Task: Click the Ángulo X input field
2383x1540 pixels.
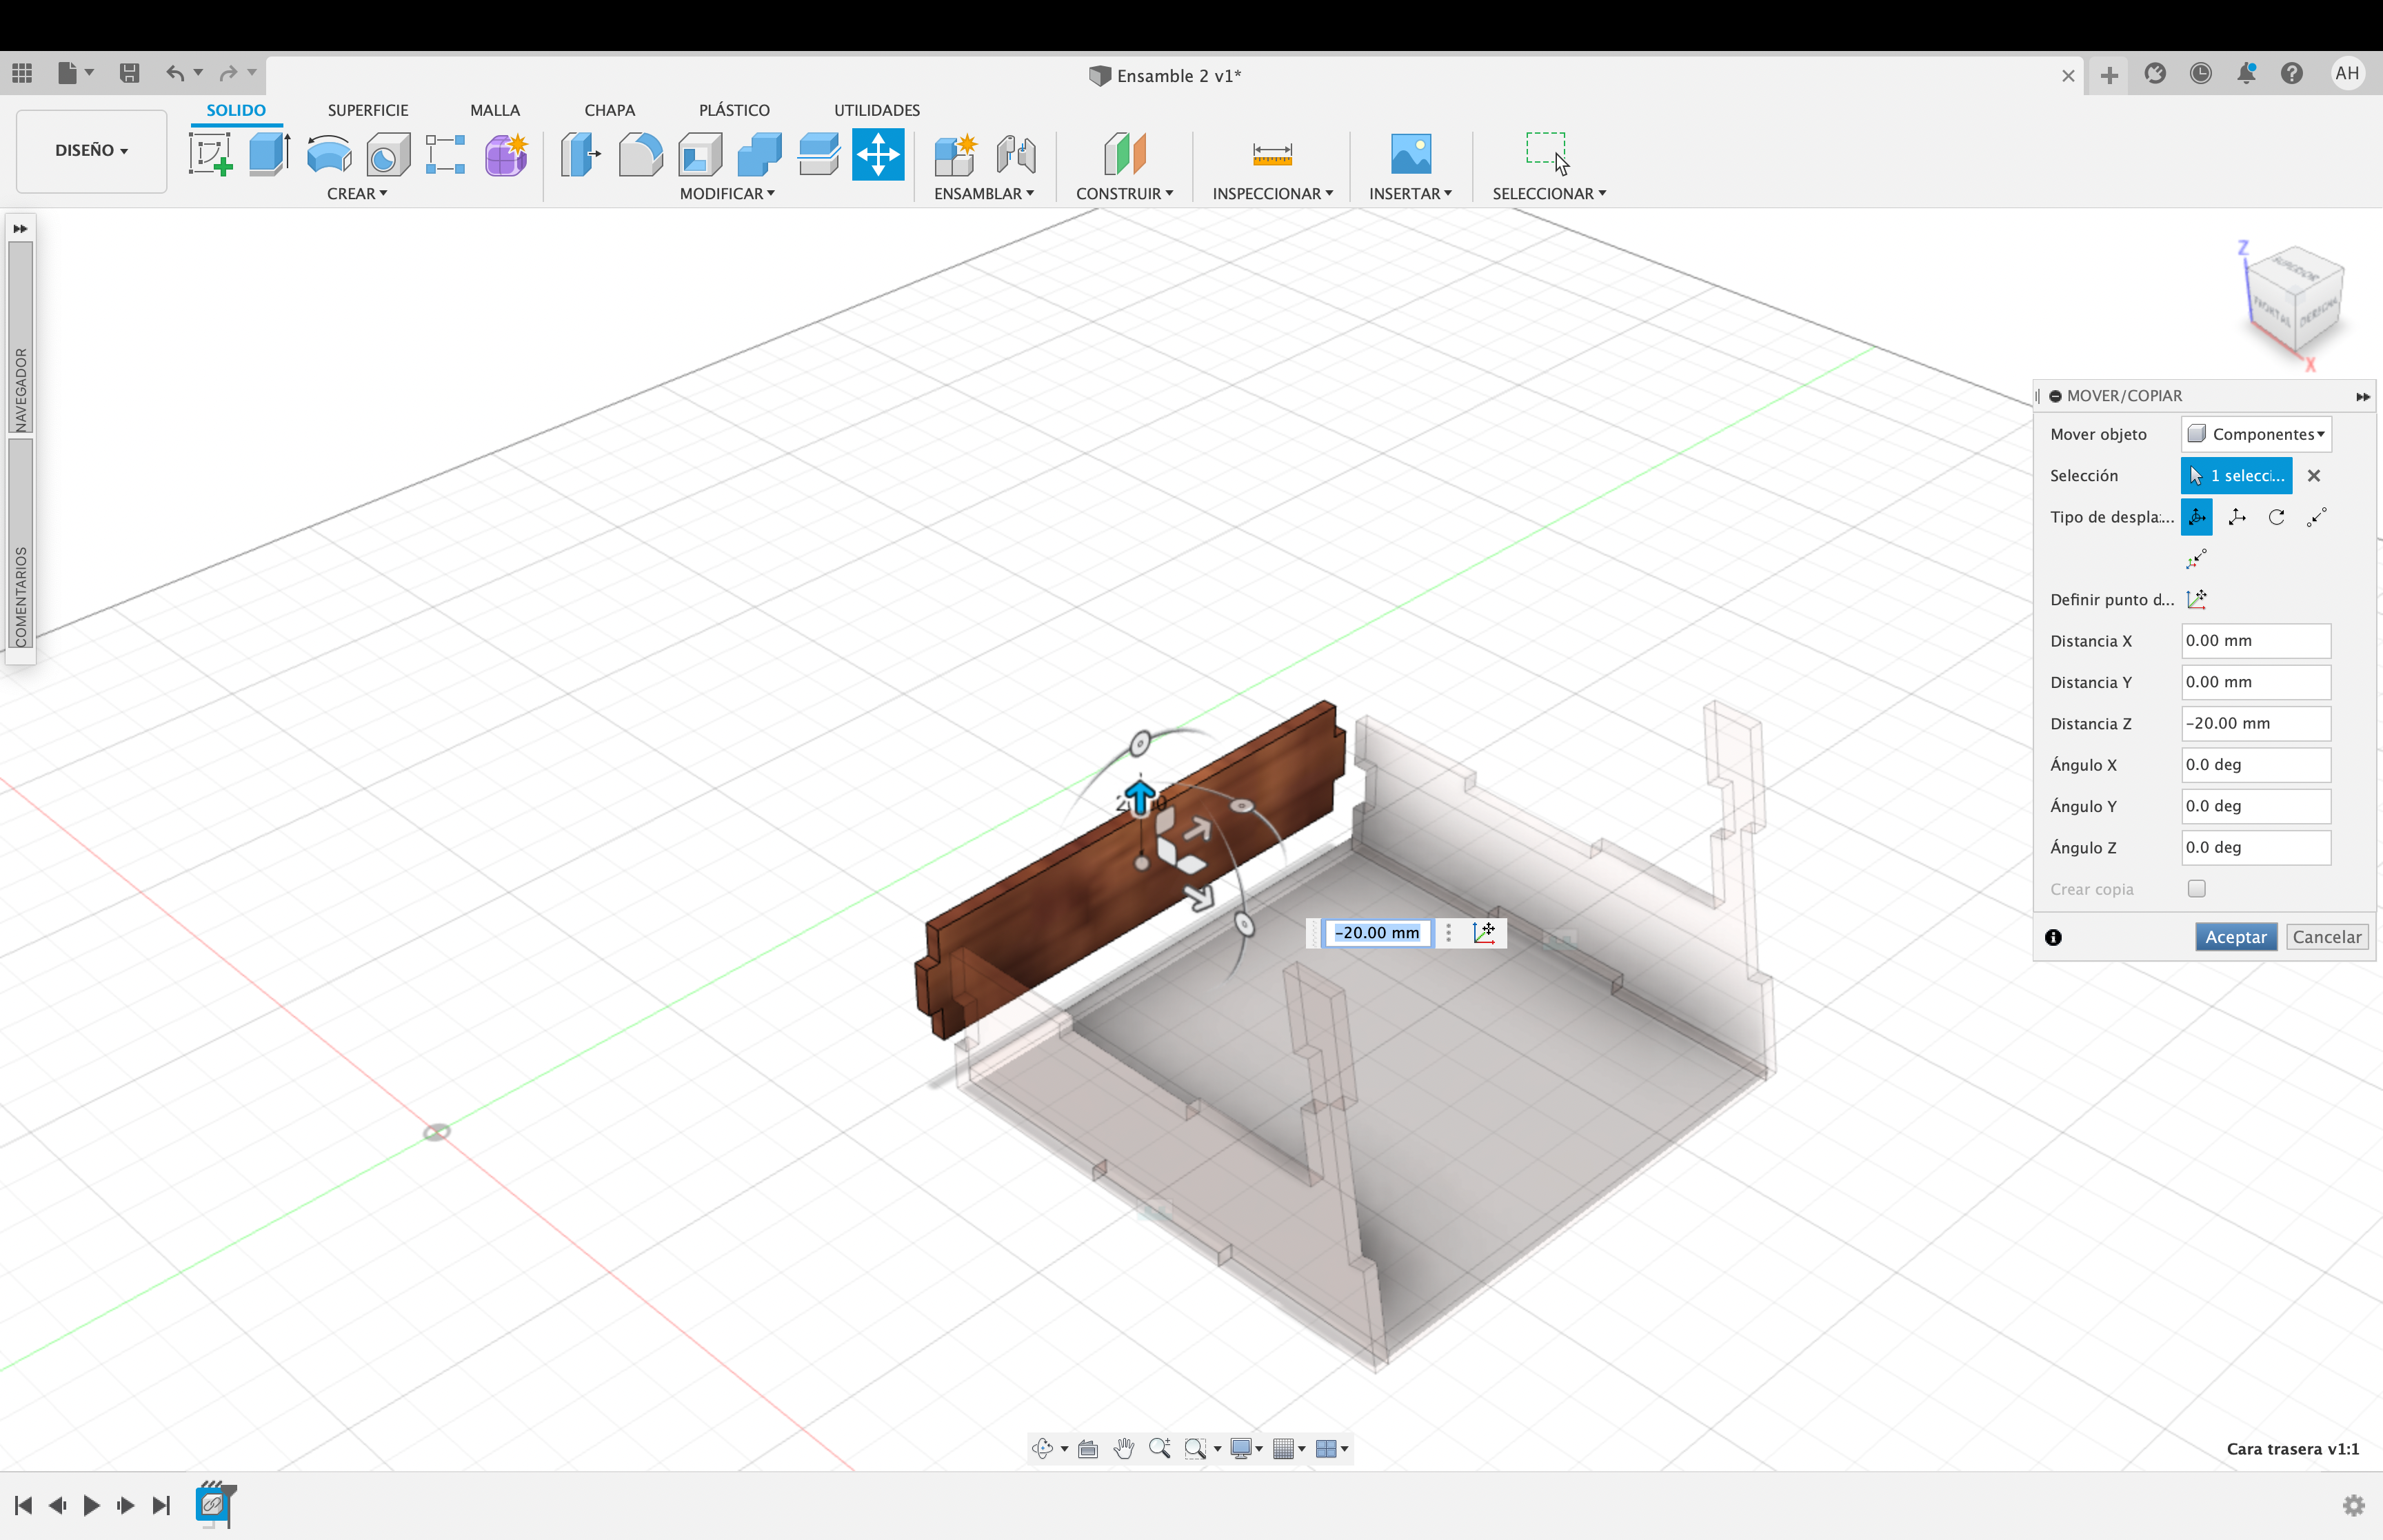Action: pyautogui.click(x=2256, y=765)
